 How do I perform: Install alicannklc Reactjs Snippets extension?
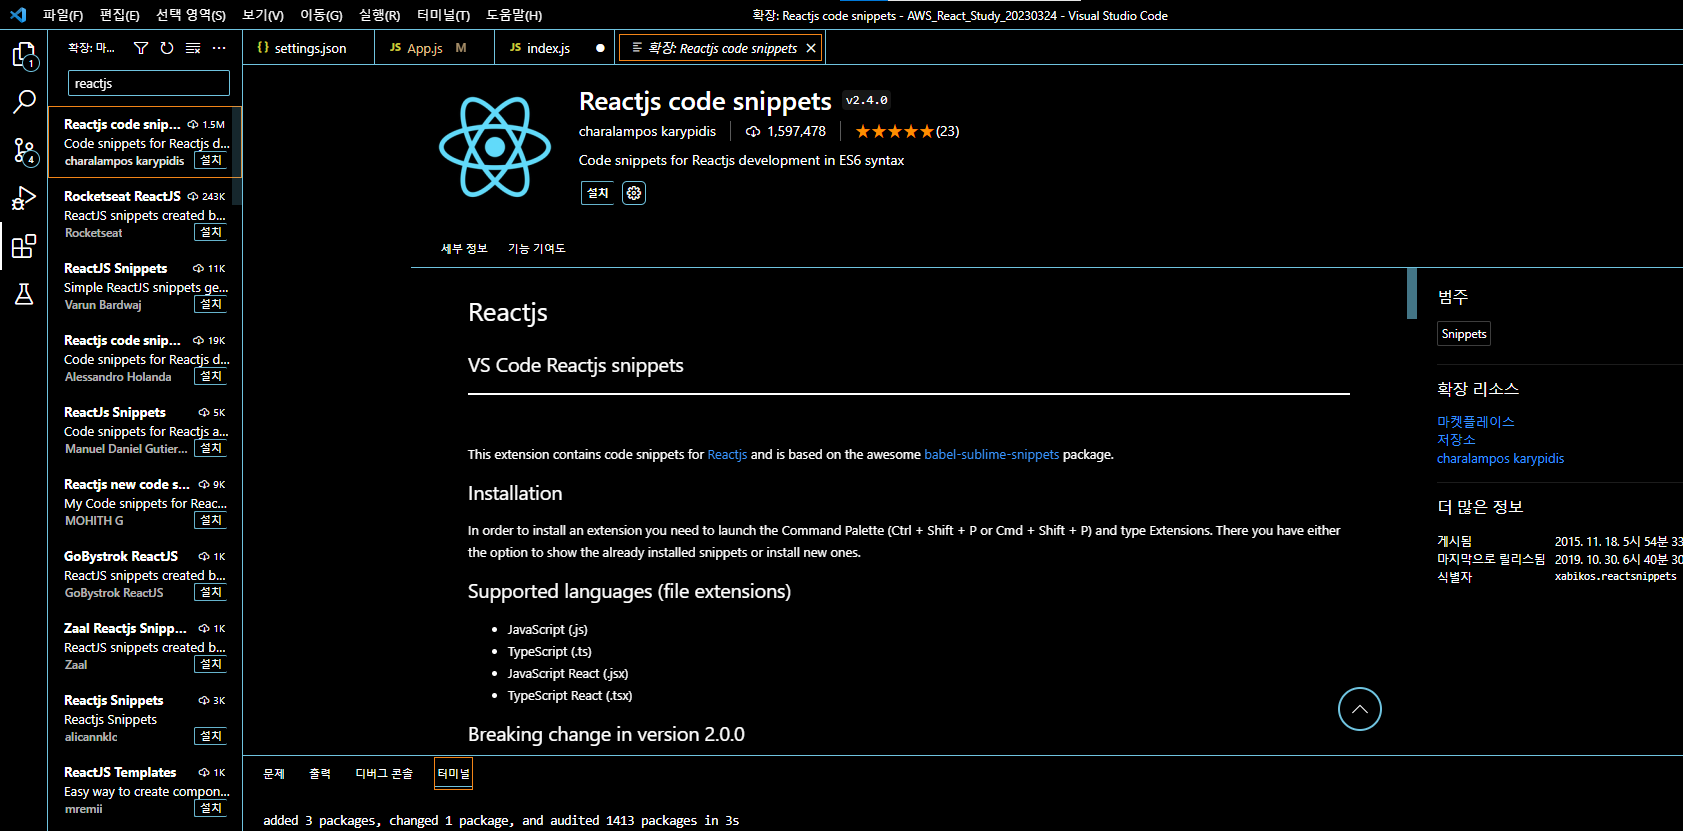coord(211,736)
